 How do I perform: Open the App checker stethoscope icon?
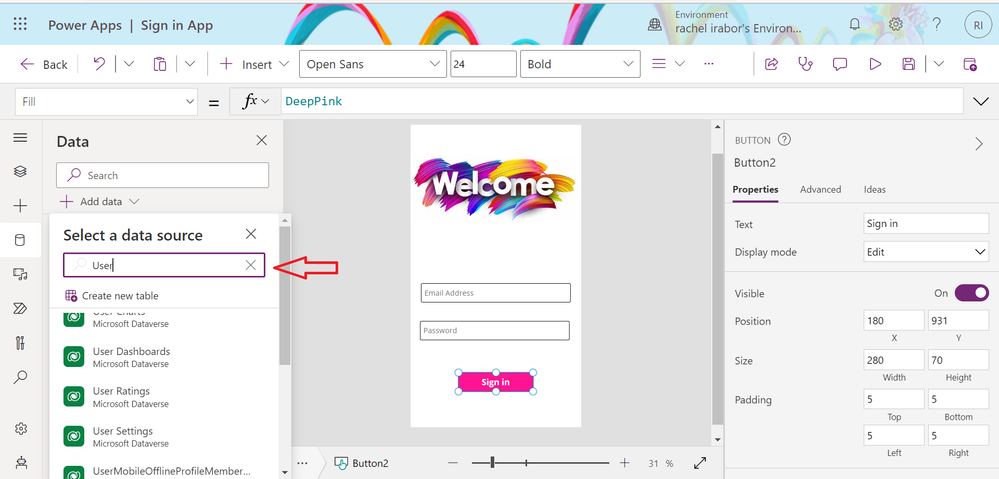[x=806, y=64]
